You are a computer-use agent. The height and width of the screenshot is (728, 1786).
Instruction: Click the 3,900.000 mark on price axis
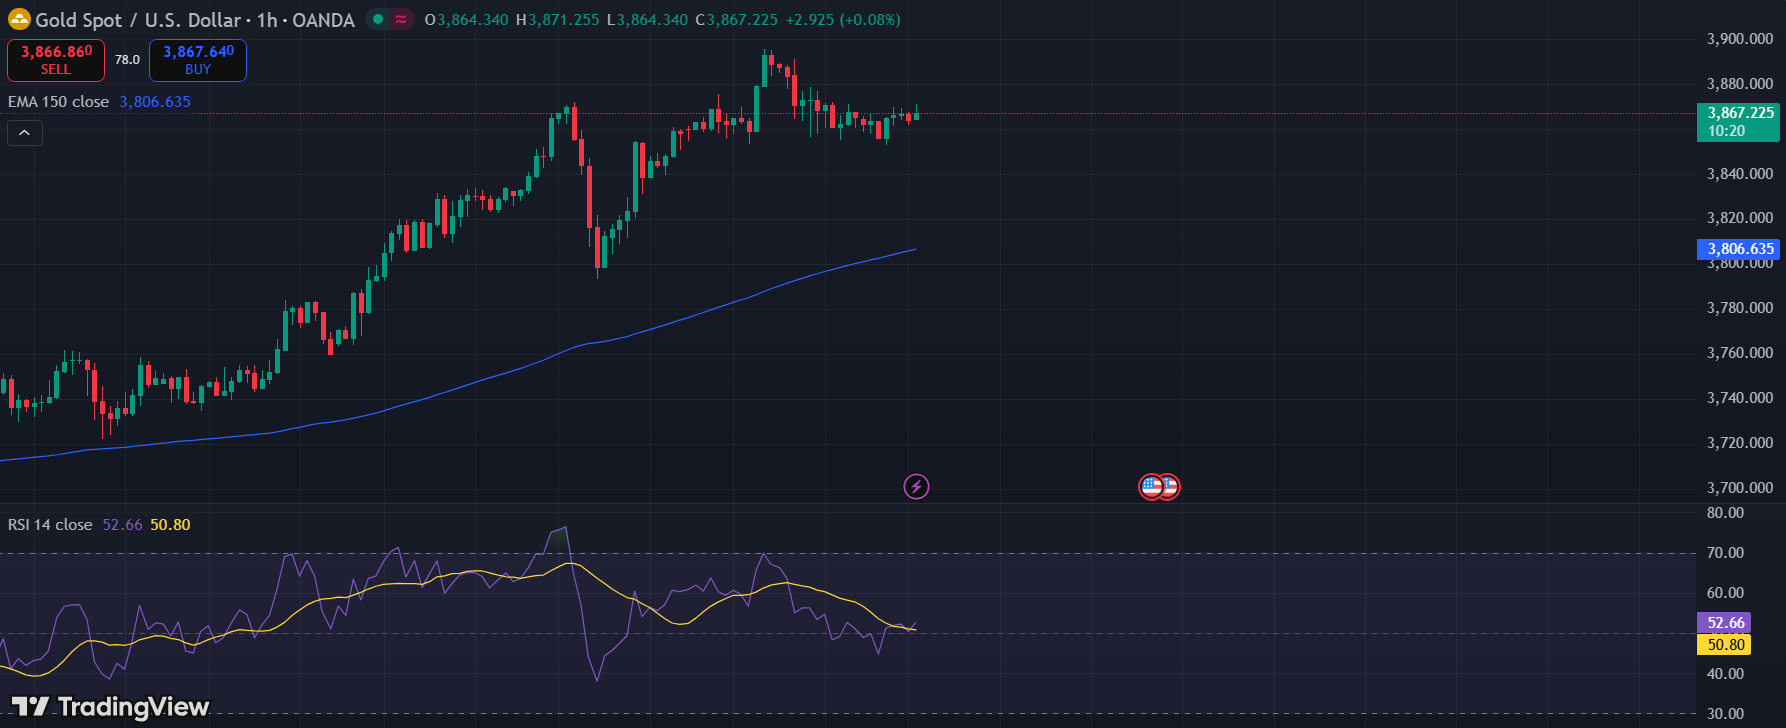[x=1739, y=39]
